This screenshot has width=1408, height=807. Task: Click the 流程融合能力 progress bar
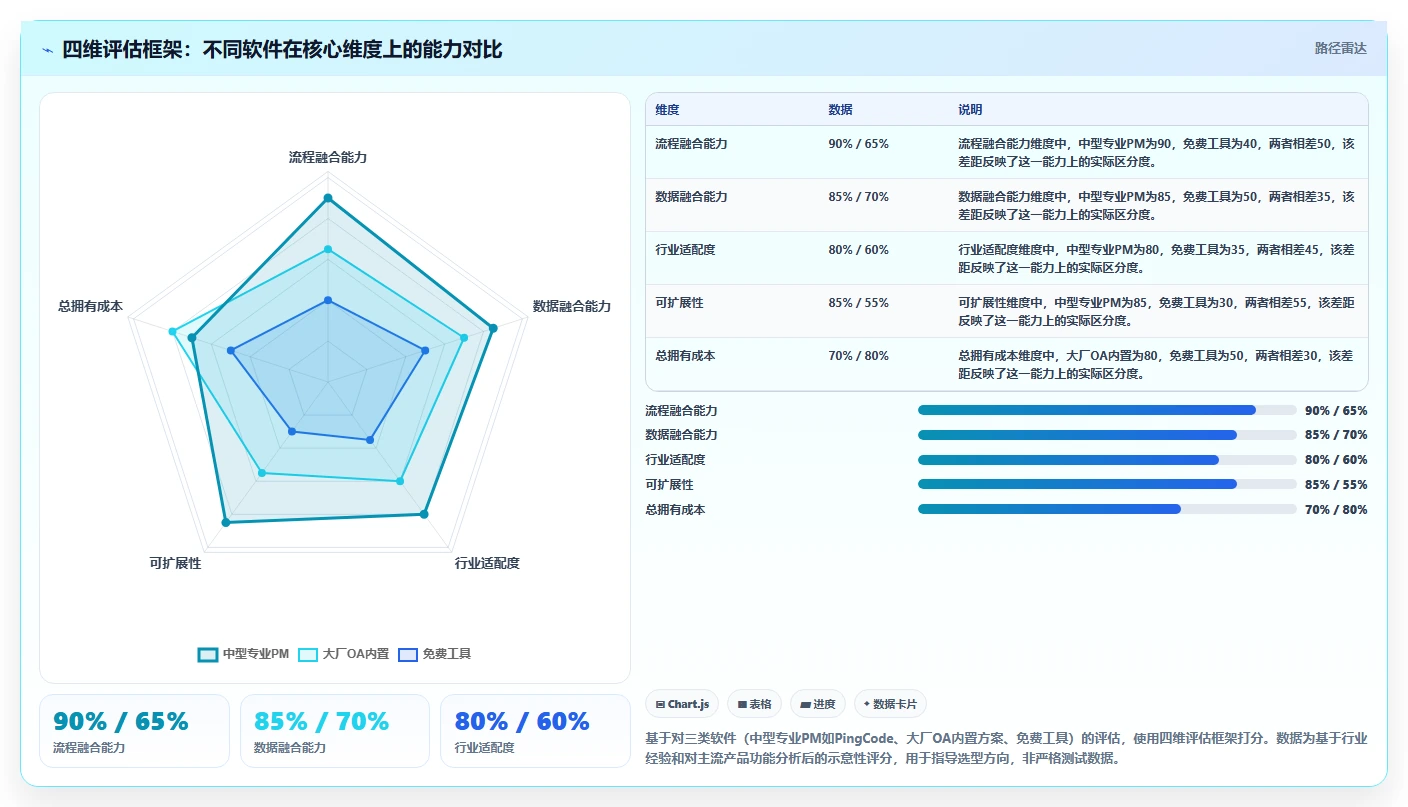pyautogui.click(x=1107, y=410)
